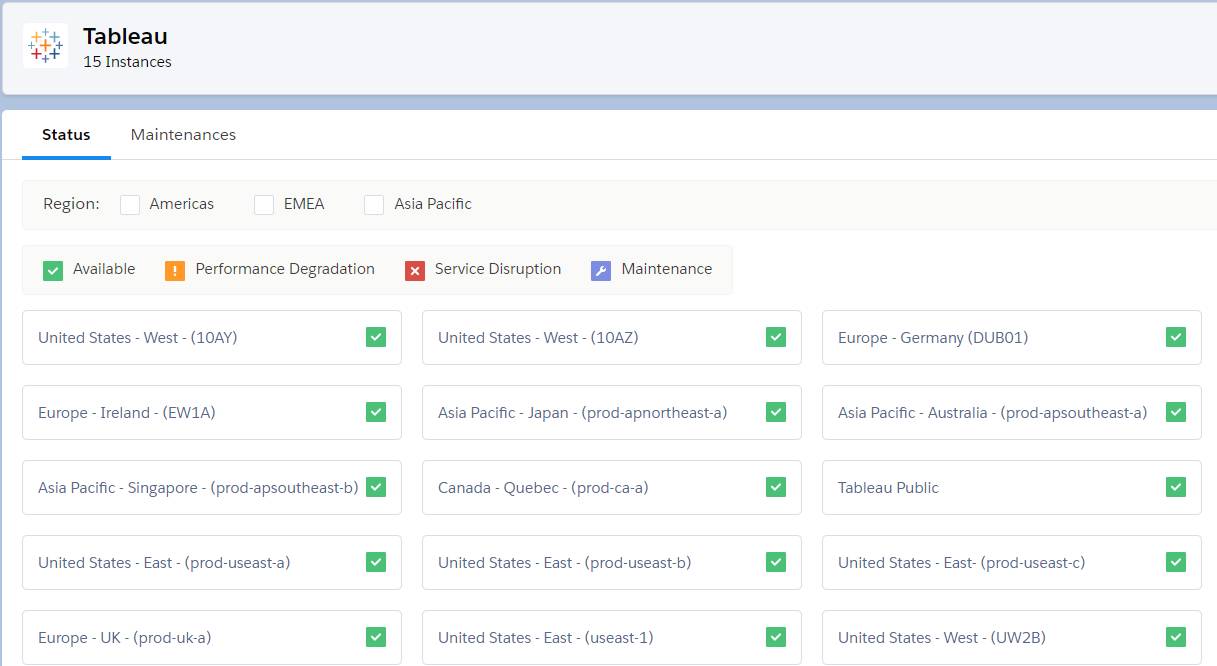
Task: Click status icon for United States - West (UW2B)
Action: point(1176,637)
